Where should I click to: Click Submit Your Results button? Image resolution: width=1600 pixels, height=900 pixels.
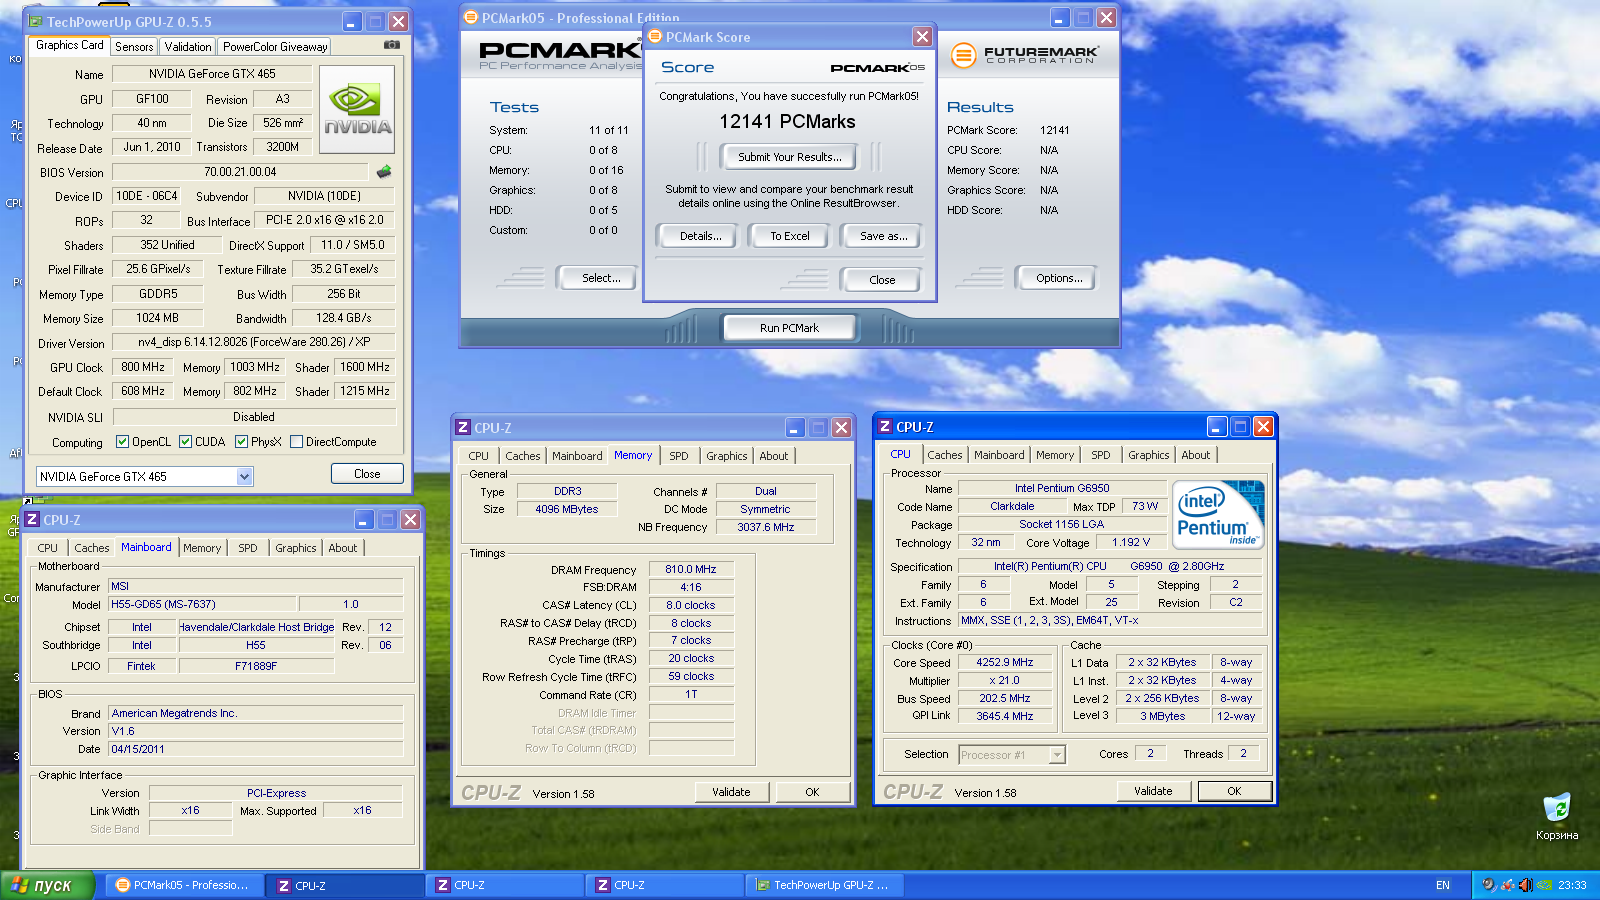pyautogui.click(x=790, y=157)
